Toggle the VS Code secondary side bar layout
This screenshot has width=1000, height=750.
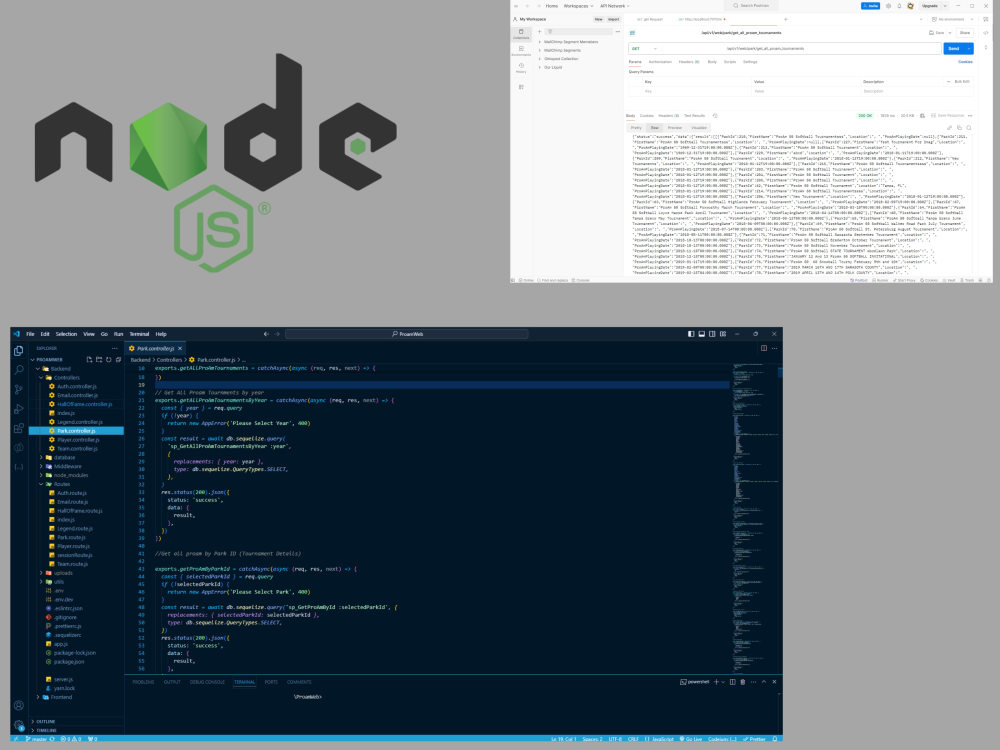[712, 334]
